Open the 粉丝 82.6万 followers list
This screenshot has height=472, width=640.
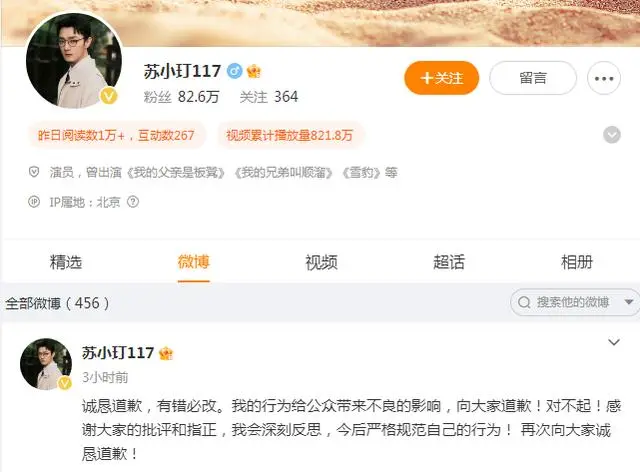point(182,97)
